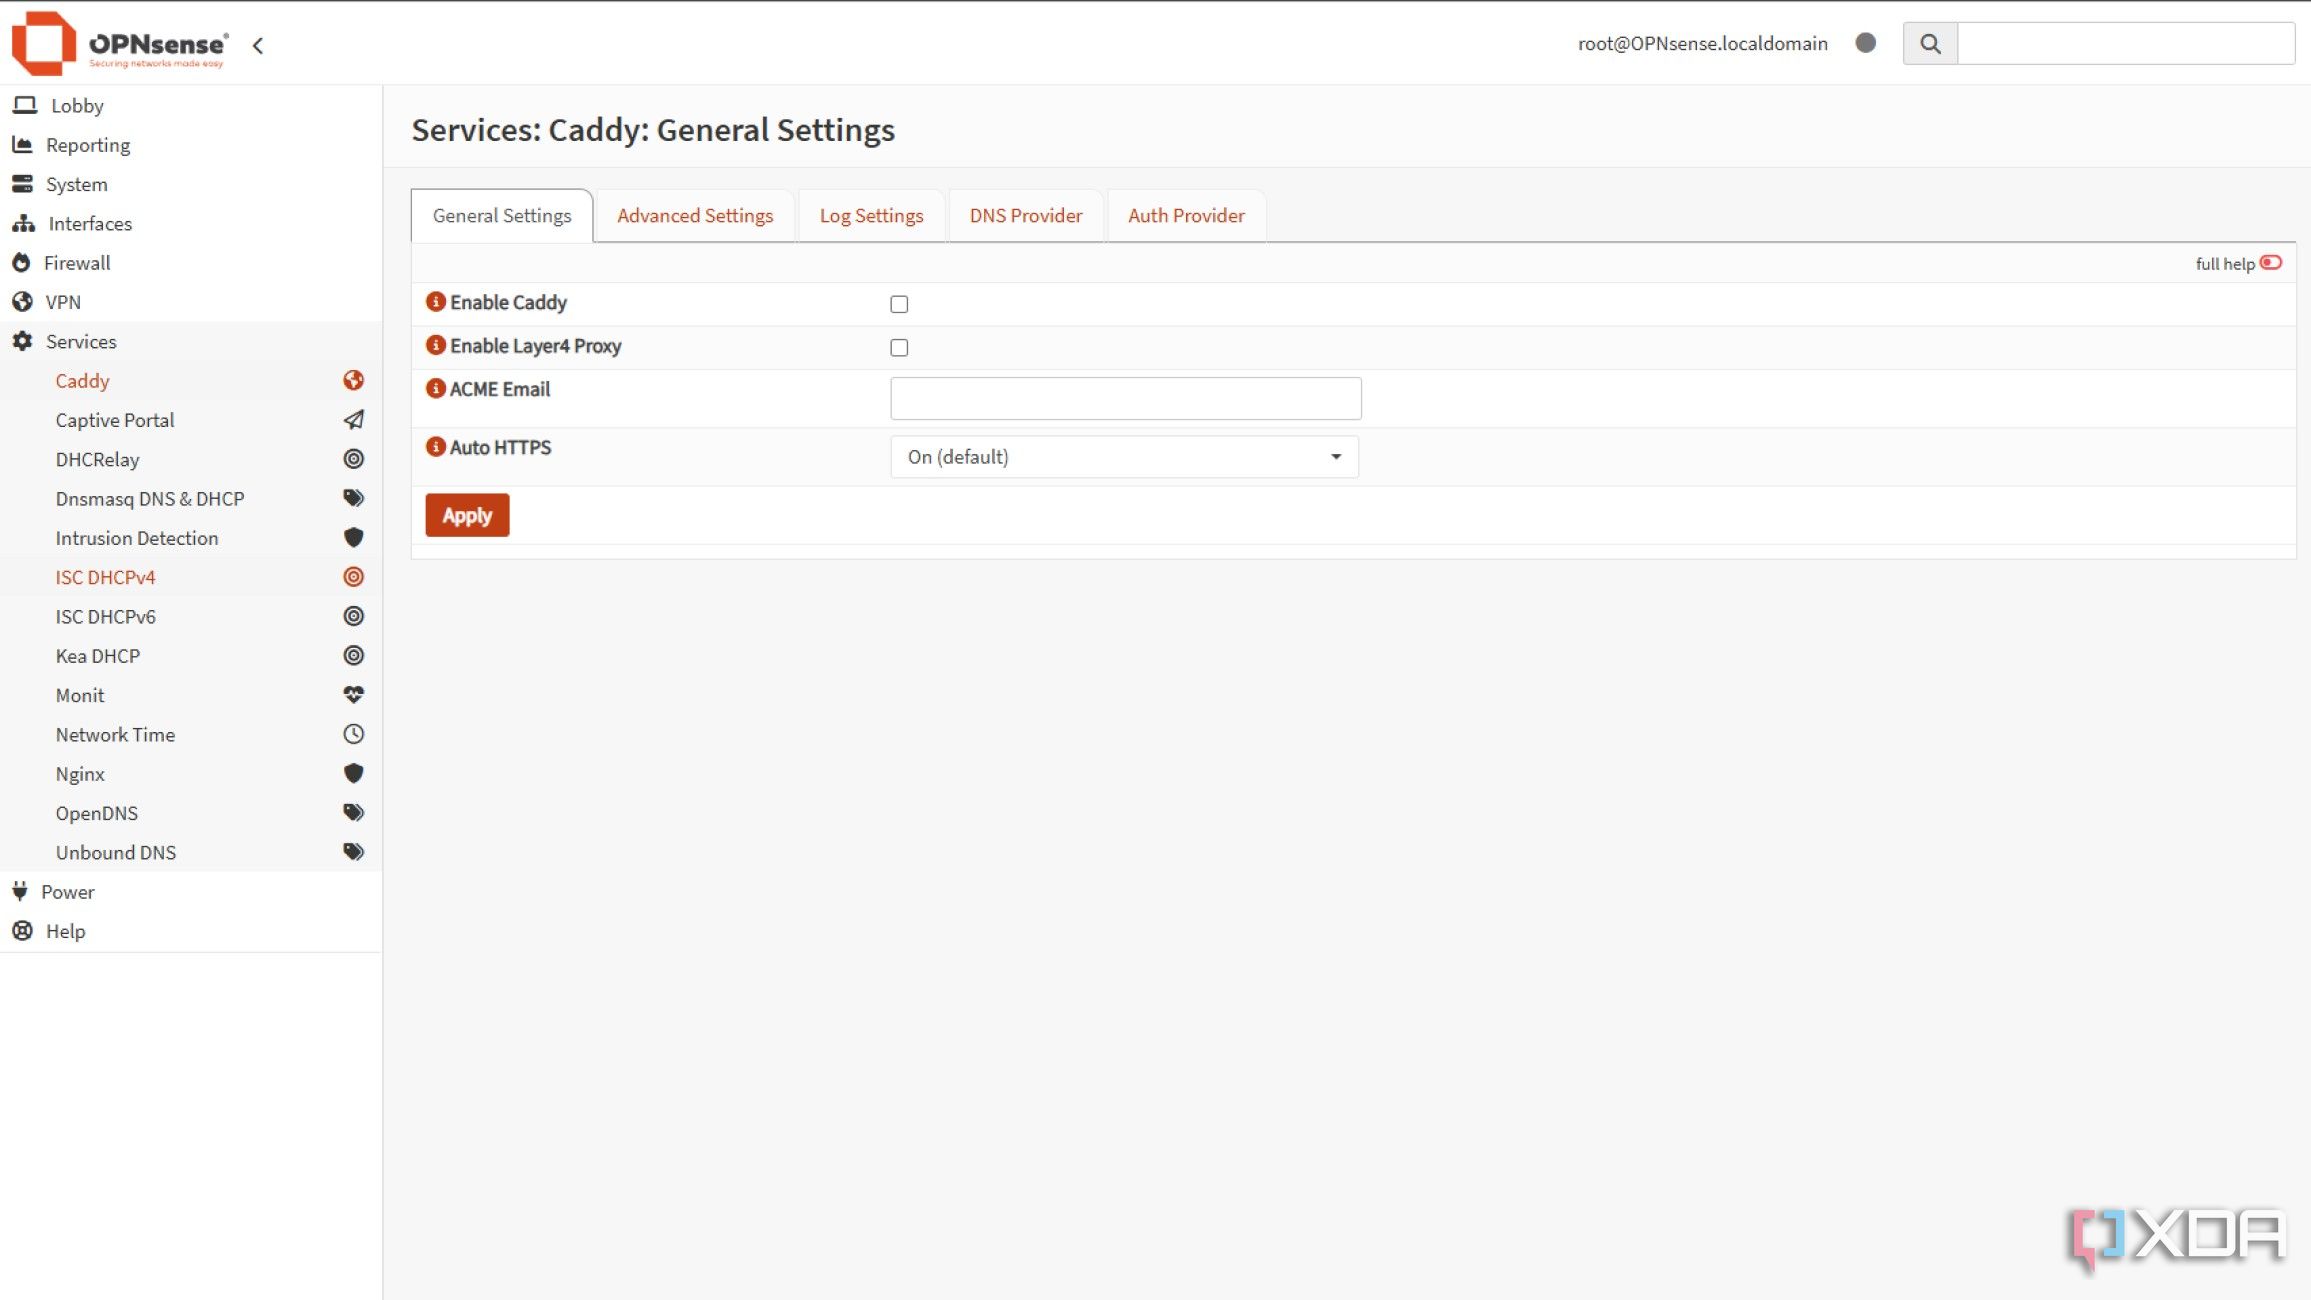
Task: Click the Enable Layer4 Proxy info icon
Action: pos(435,345)
